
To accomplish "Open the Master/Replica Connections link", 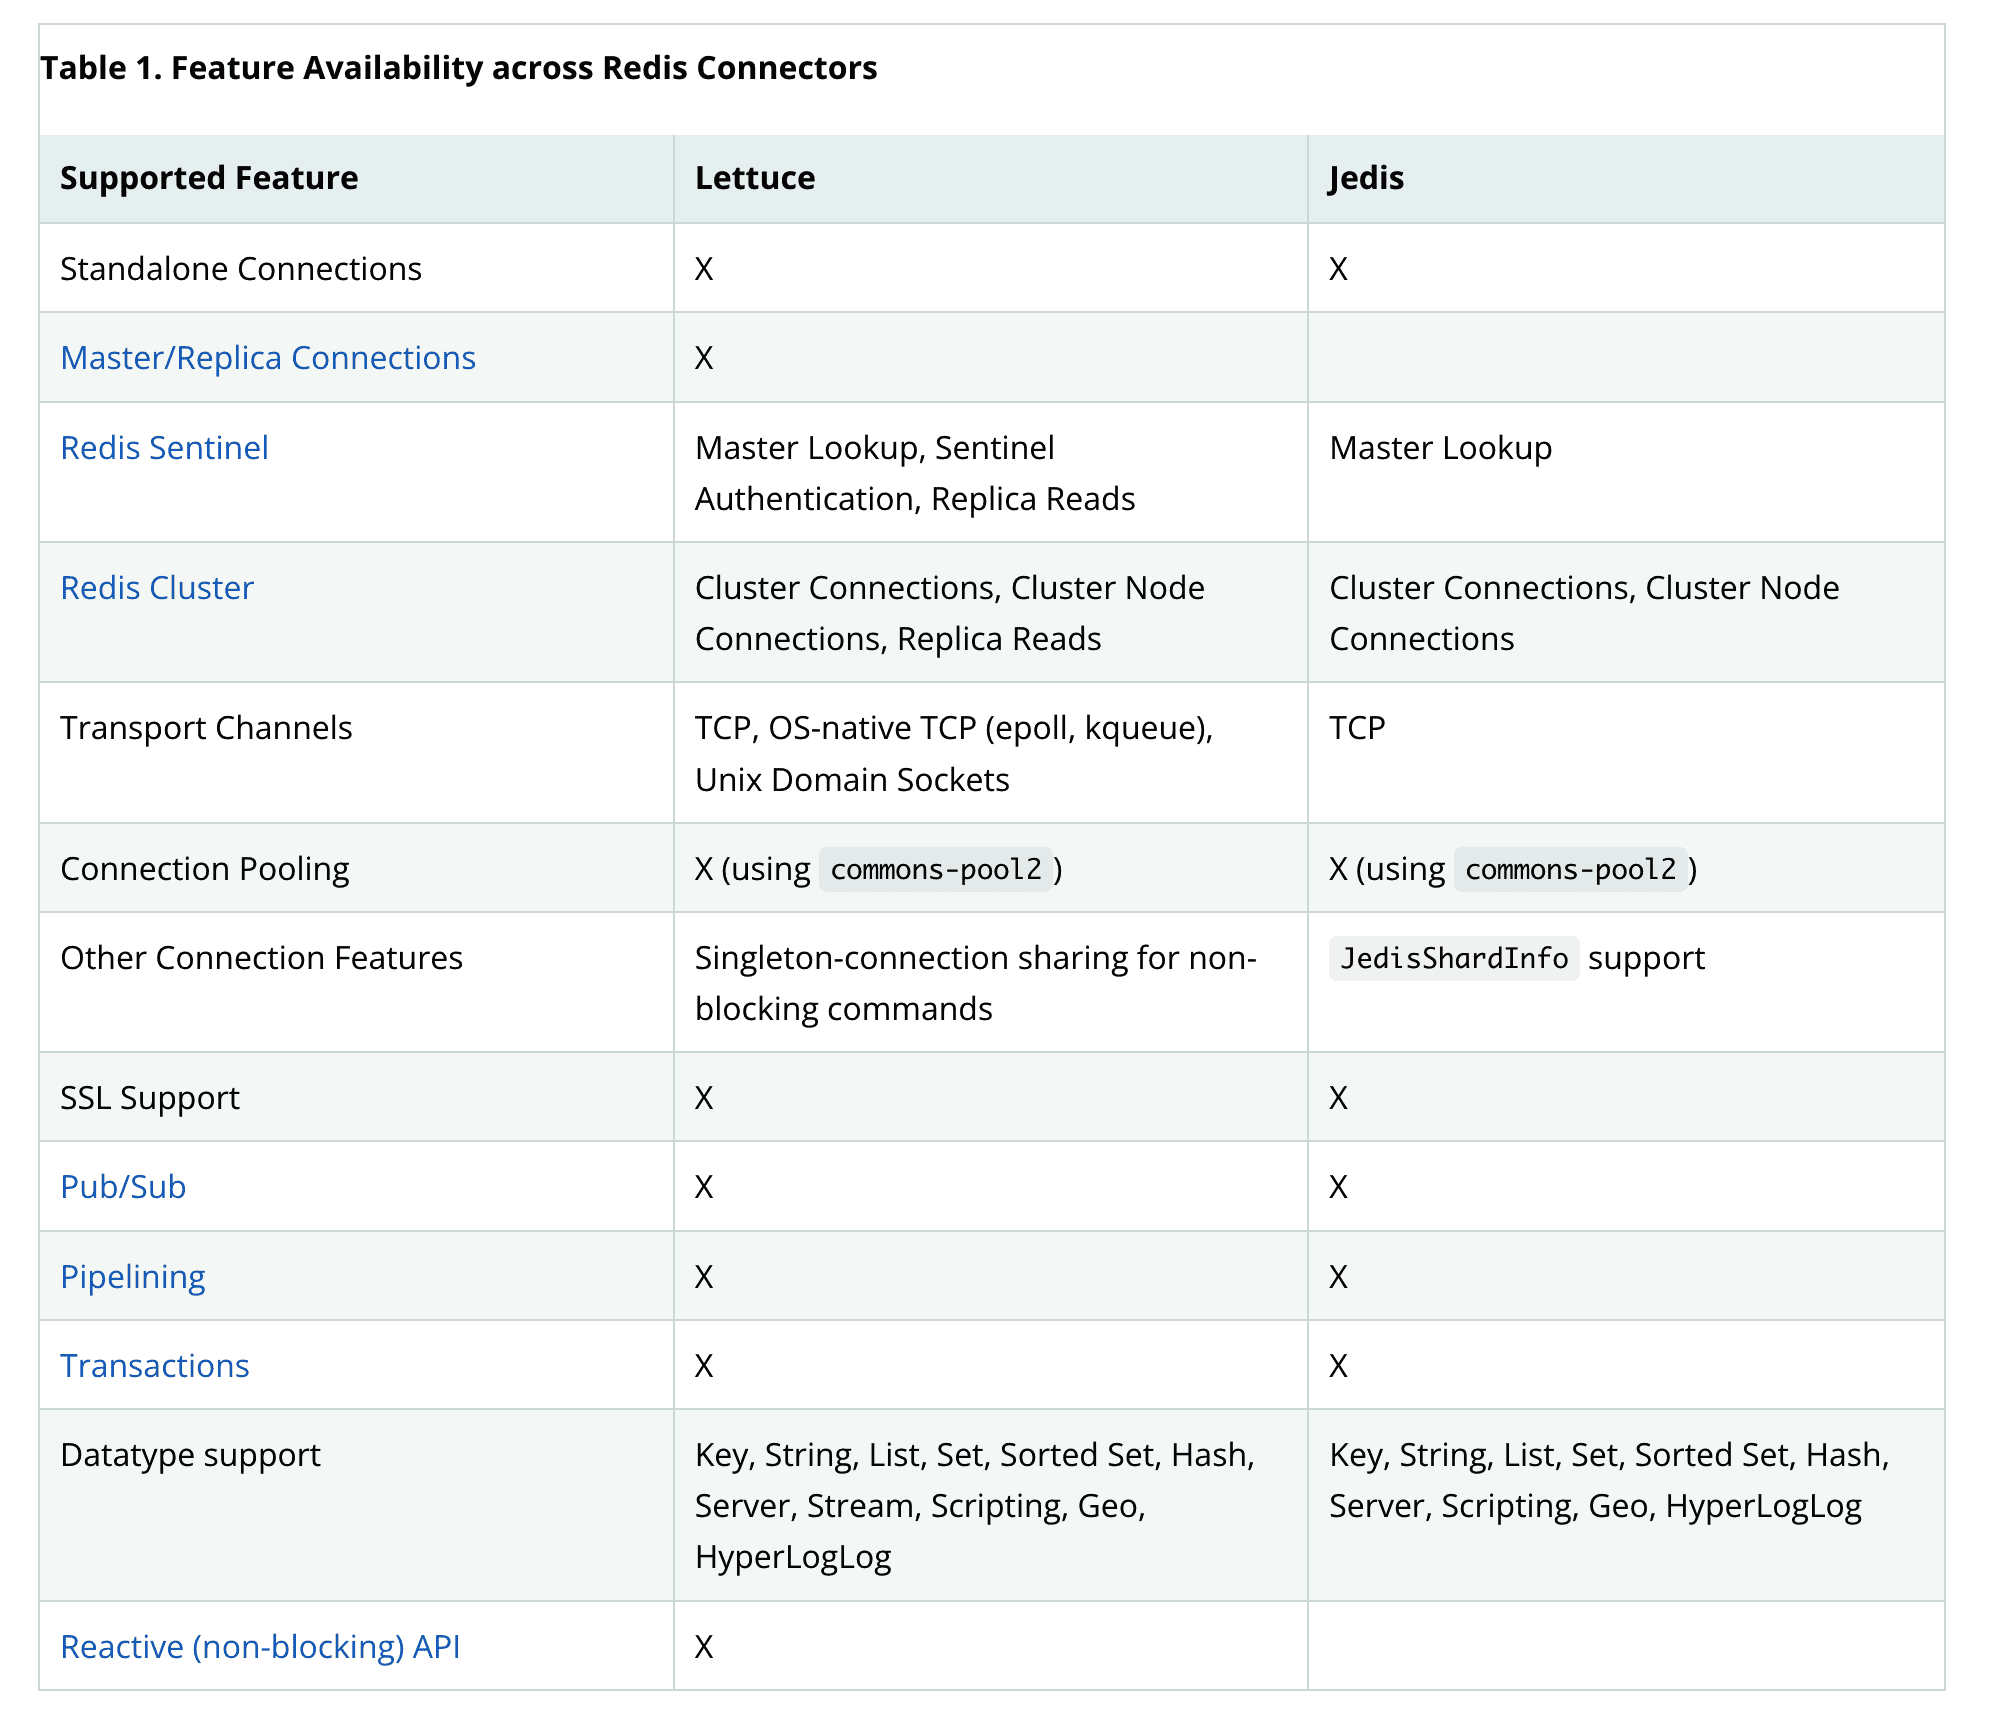I will pyautogui.click(x=267, y=358).
